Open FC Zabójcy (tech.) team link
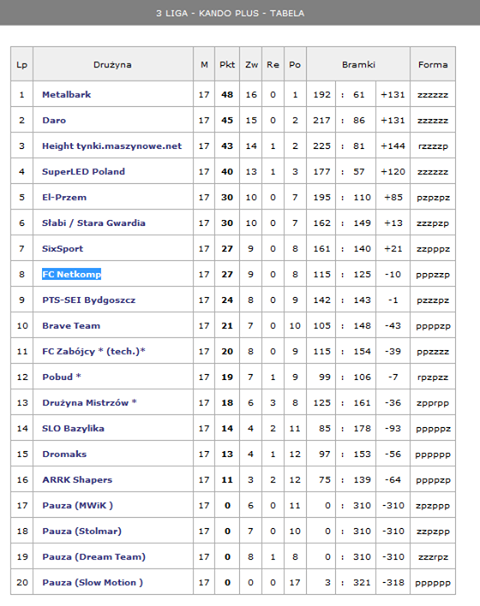Viewport: 480px width, 606px height. coord(94,351)
